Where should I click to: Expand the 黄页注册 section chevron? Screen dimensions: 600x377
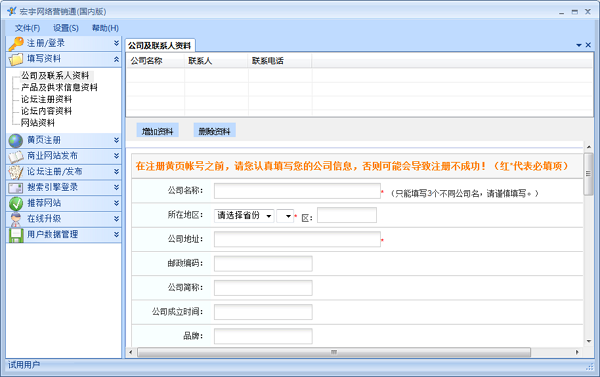[116, 140]
